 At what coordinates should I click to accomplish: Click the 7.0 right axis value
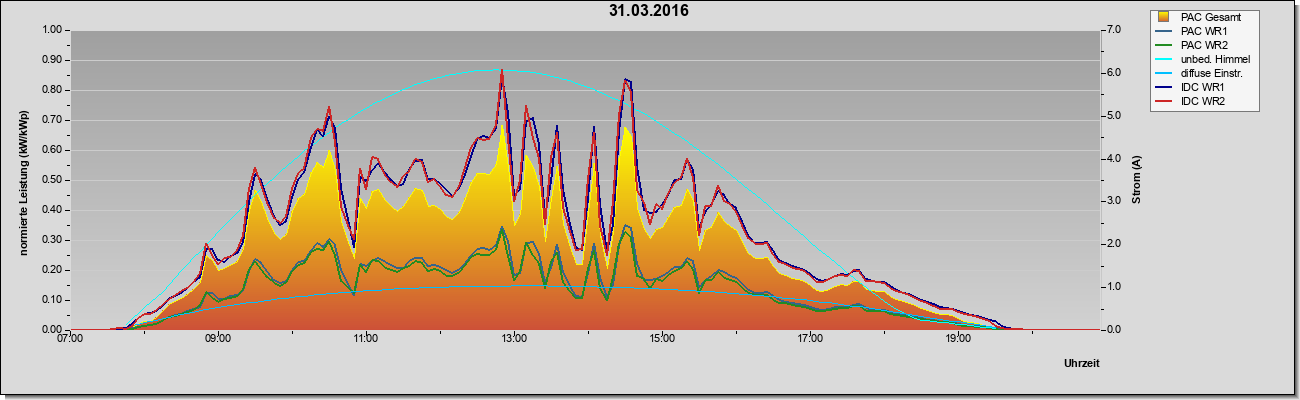pyautogui.click(x=1116, y=30)
